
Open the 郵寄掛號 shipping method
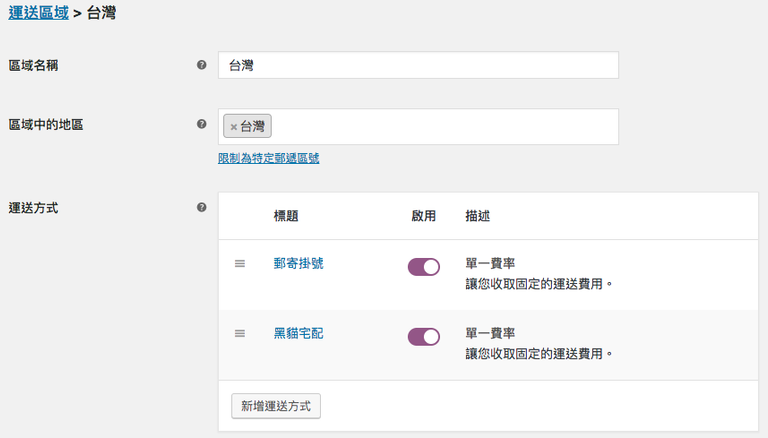(x=298, y=264)
